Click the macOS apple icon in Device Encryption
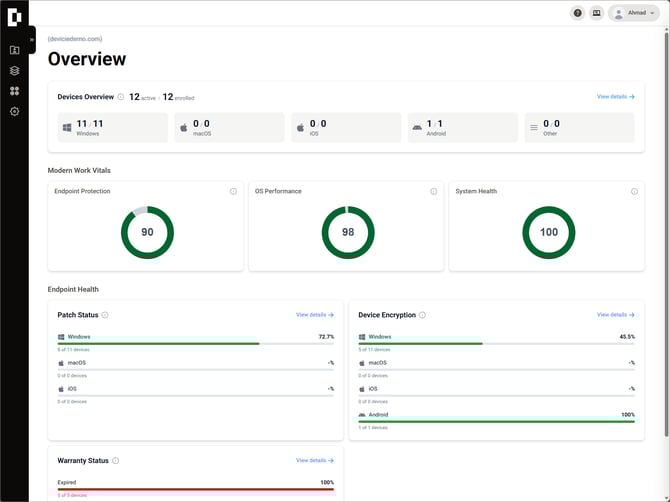The width and height of the screenshot is (670, 502). [362, 363]
